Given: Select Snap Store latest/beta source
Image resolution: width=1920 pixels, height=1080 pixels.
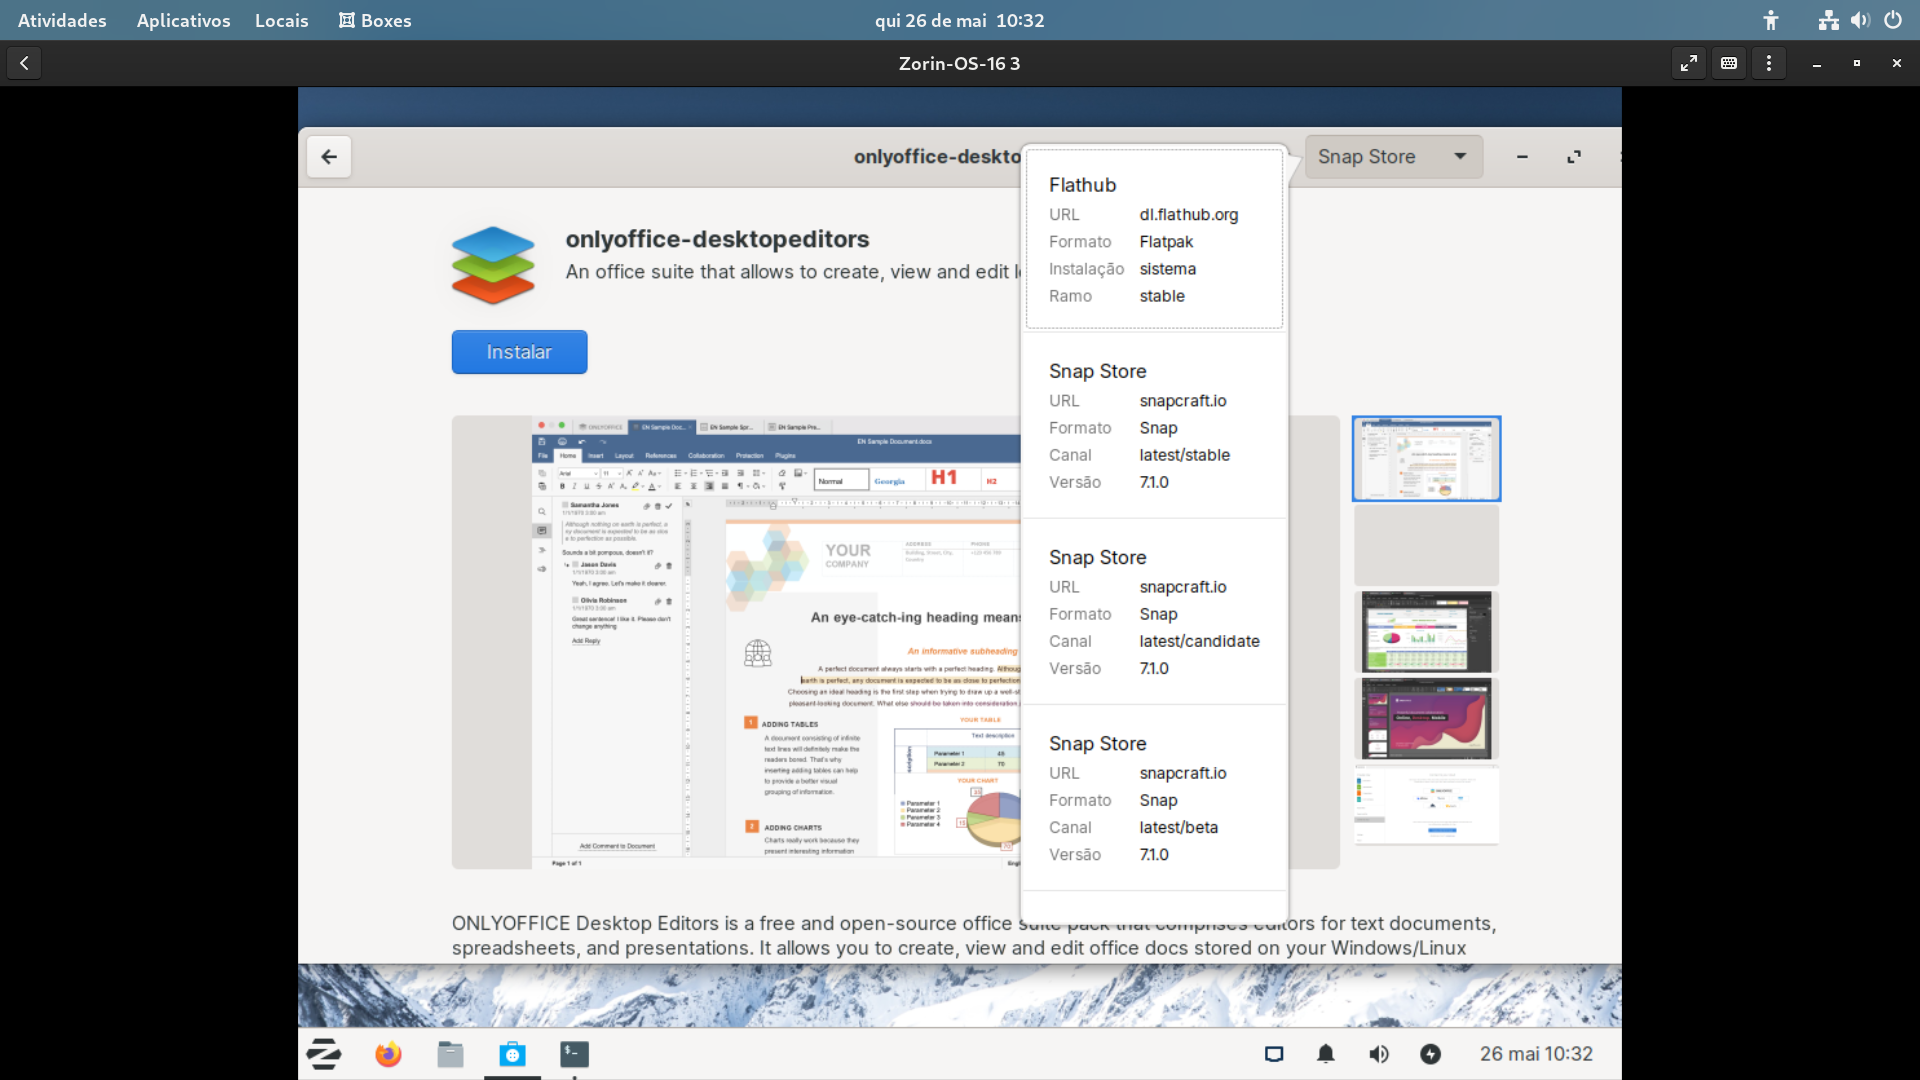Looking at the screenshot, I should 1154,798.
